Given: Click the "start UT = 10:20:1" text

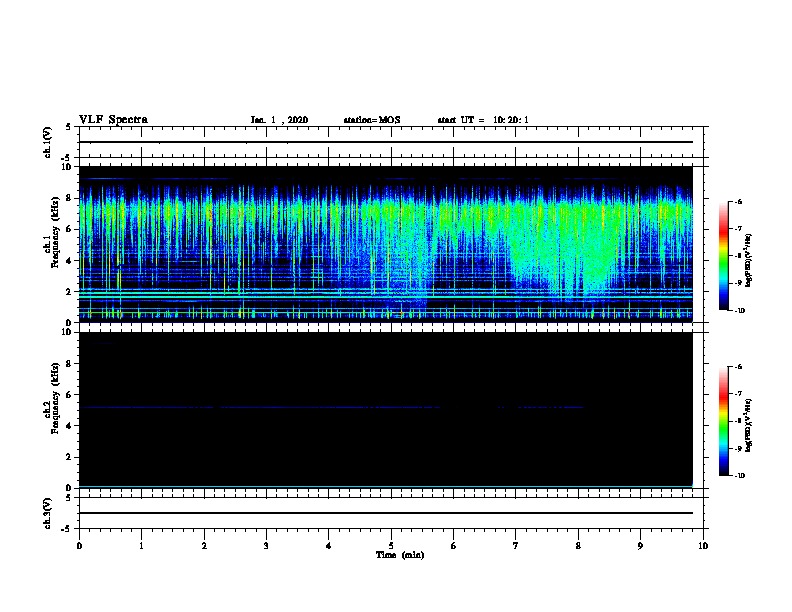Looking at the screenshot, I should point(483,120).
